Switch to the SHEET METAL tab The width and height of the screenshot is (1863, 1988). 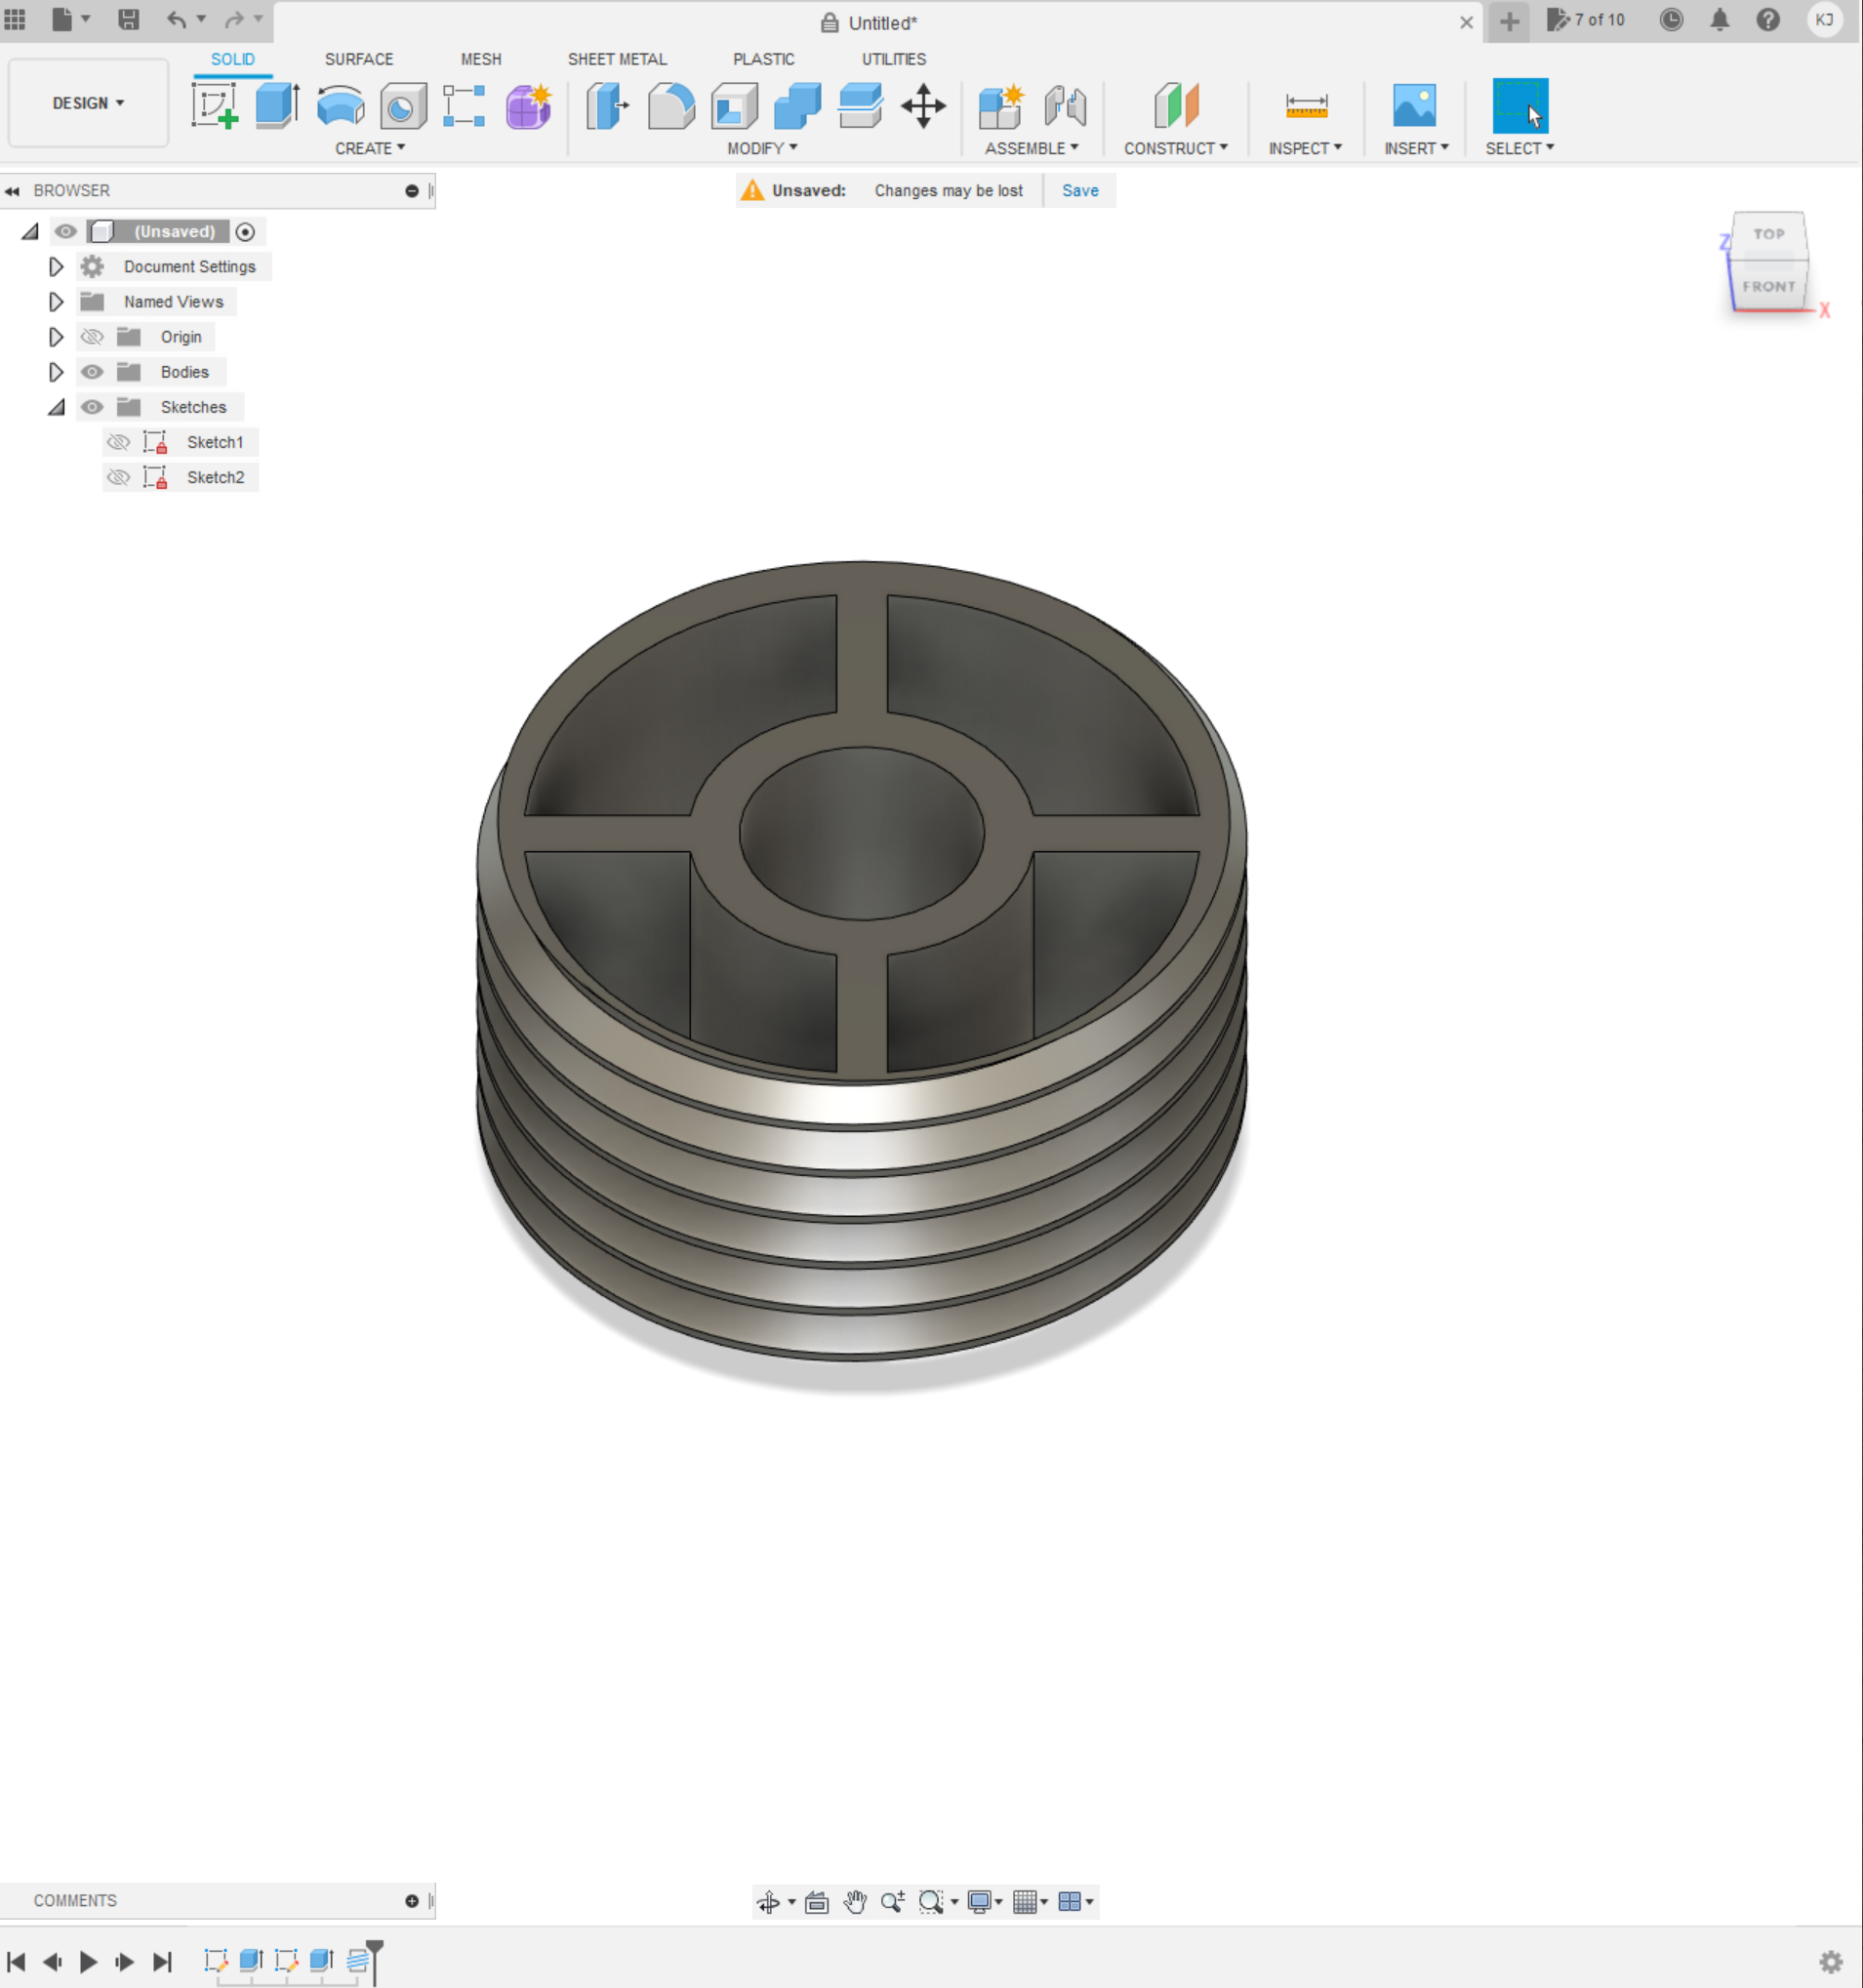[617, 59]
